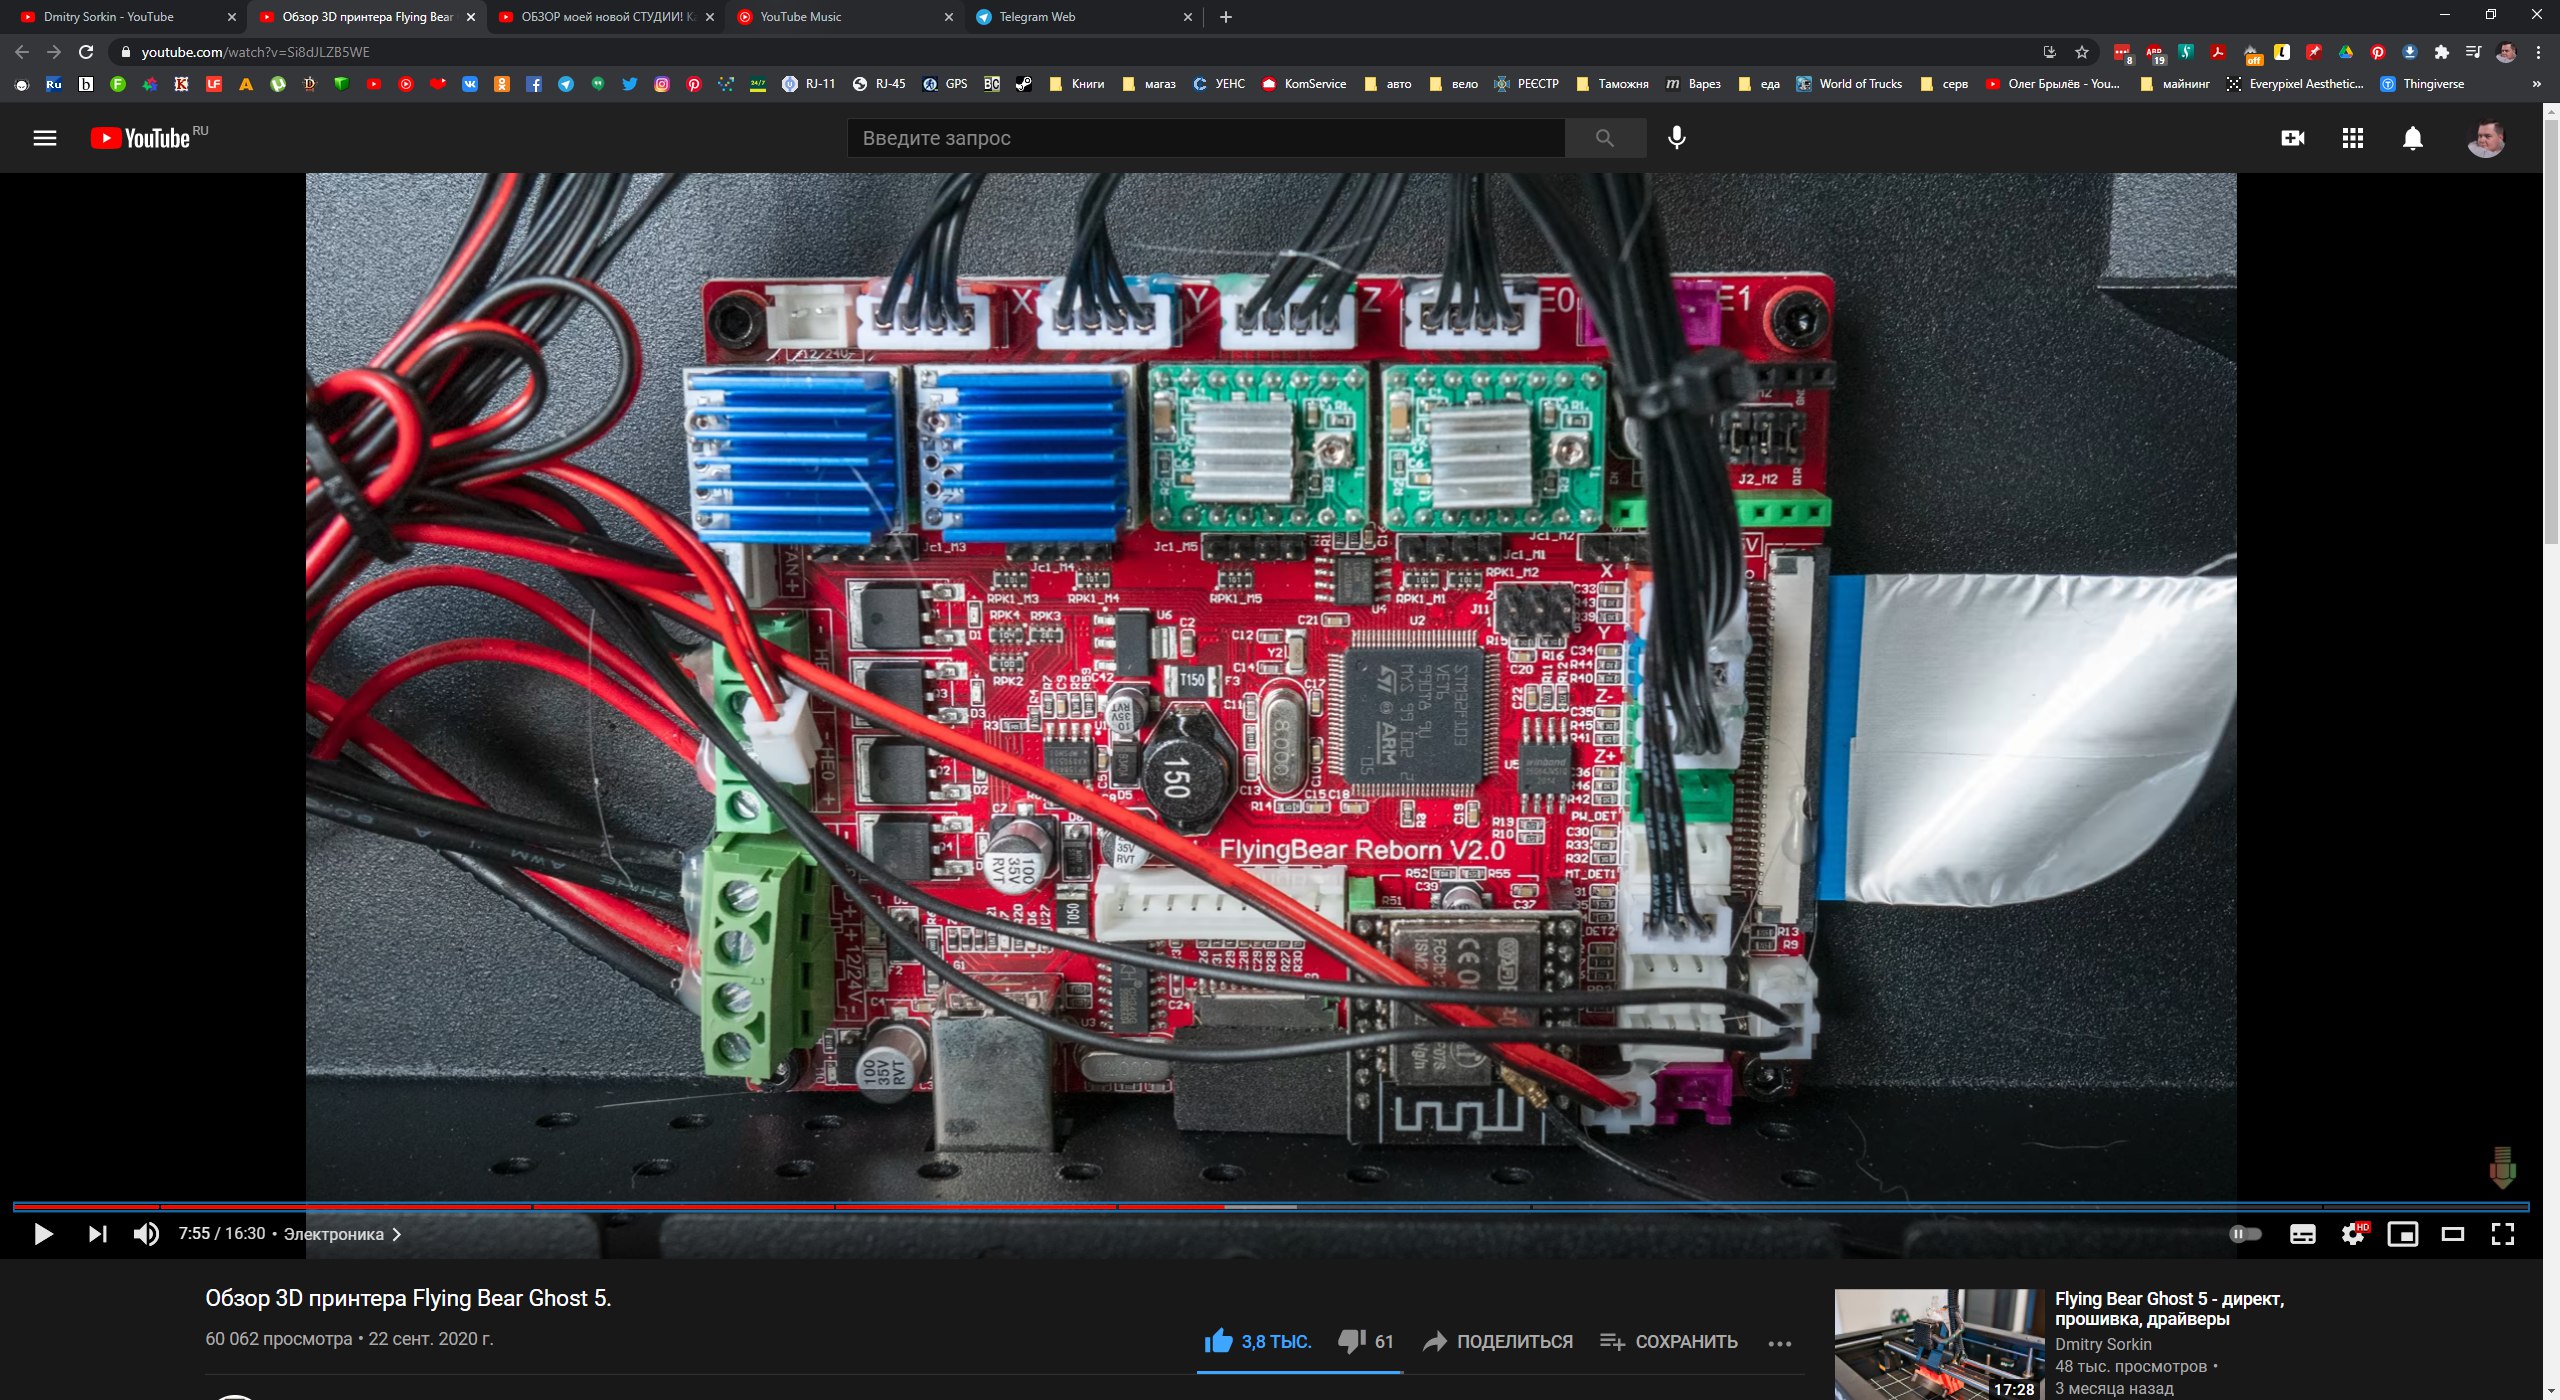2560x1400 pixels.
Task: Switch to miniplayer mode
Action: point(2403,1233)
